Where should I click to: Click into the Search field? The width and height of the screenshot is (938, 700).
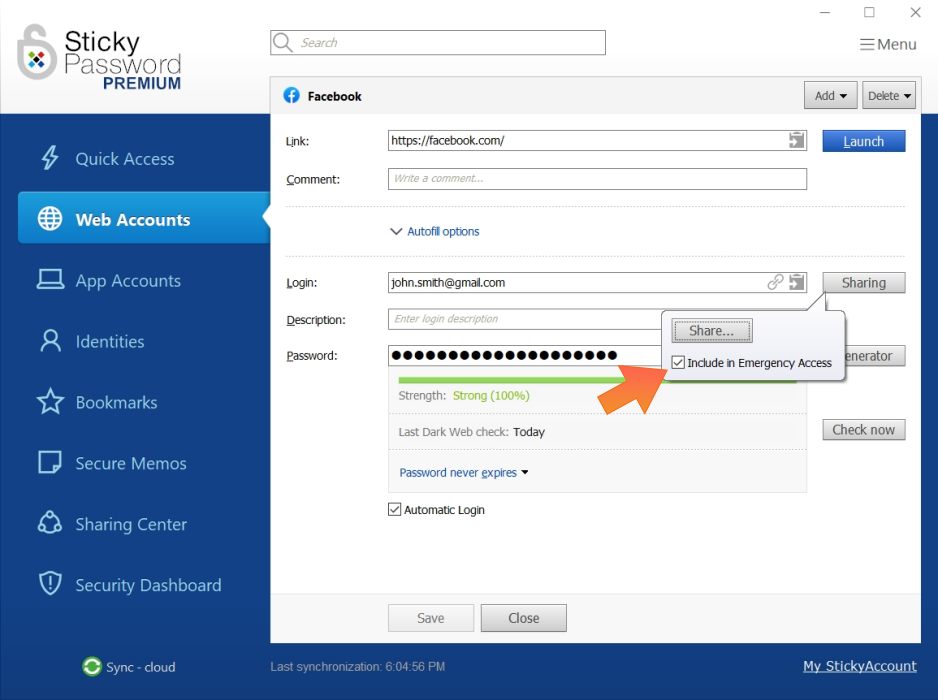[x=438, y=42]
